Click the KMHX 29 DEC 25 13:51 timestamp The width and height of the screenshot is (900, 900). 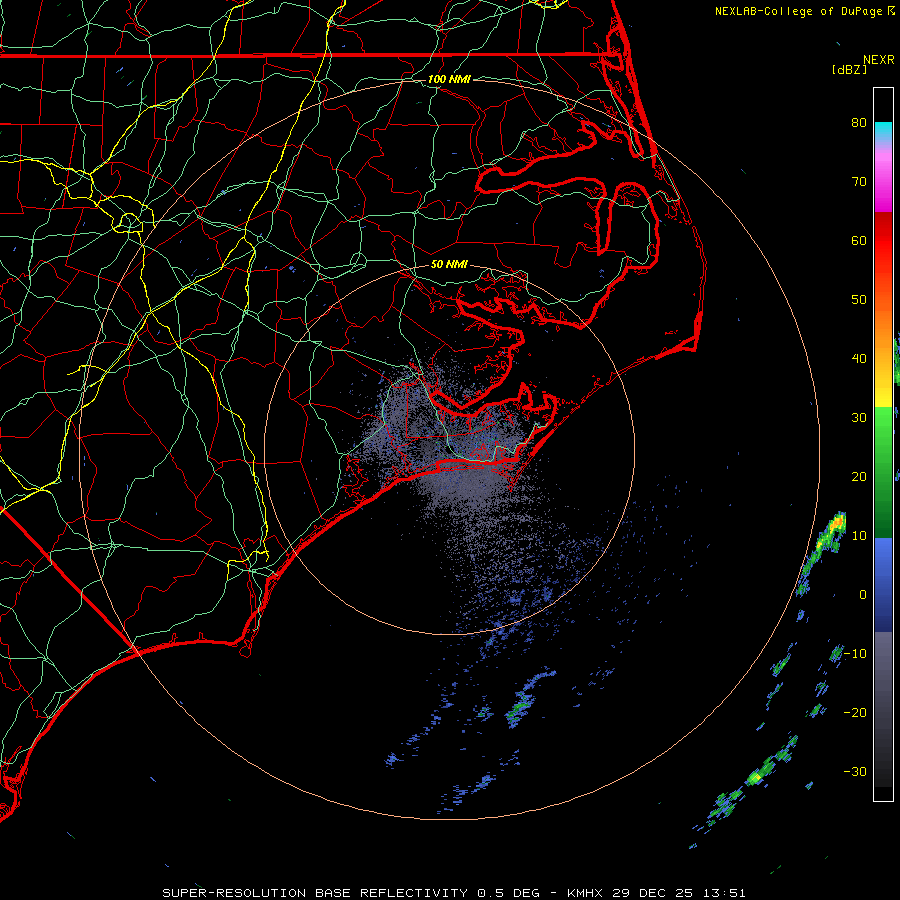click(656, 893)
